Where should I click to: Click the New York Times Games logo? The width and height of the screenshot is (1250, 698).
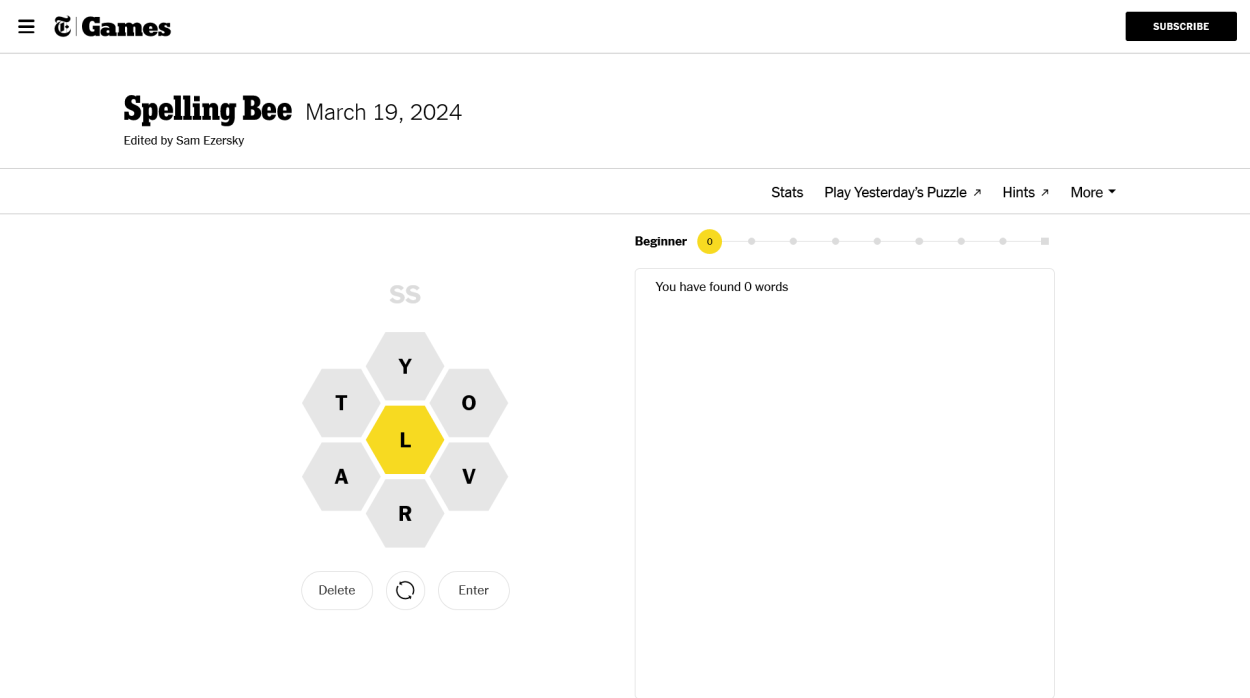(113, 27)
